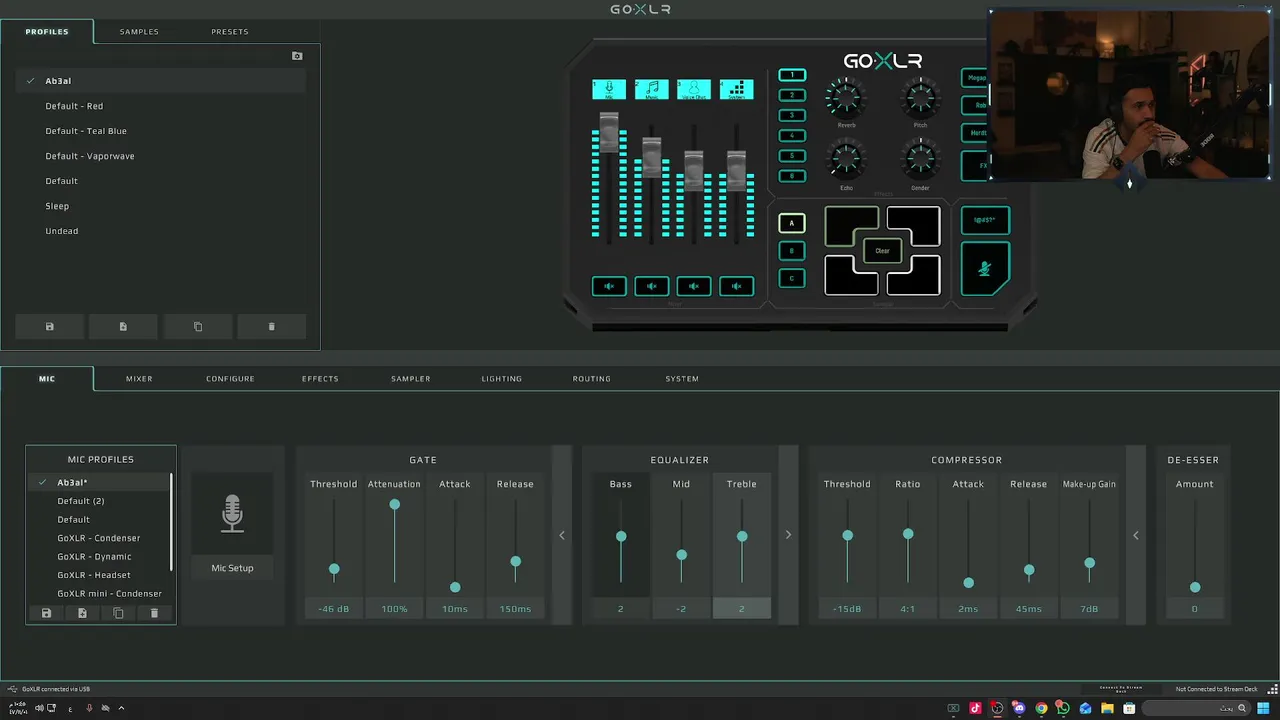Click De-Esser Amount slider handle
Image resolution: width=1280 pixels, height=720 pixels.
click(x=1195, y=587)
